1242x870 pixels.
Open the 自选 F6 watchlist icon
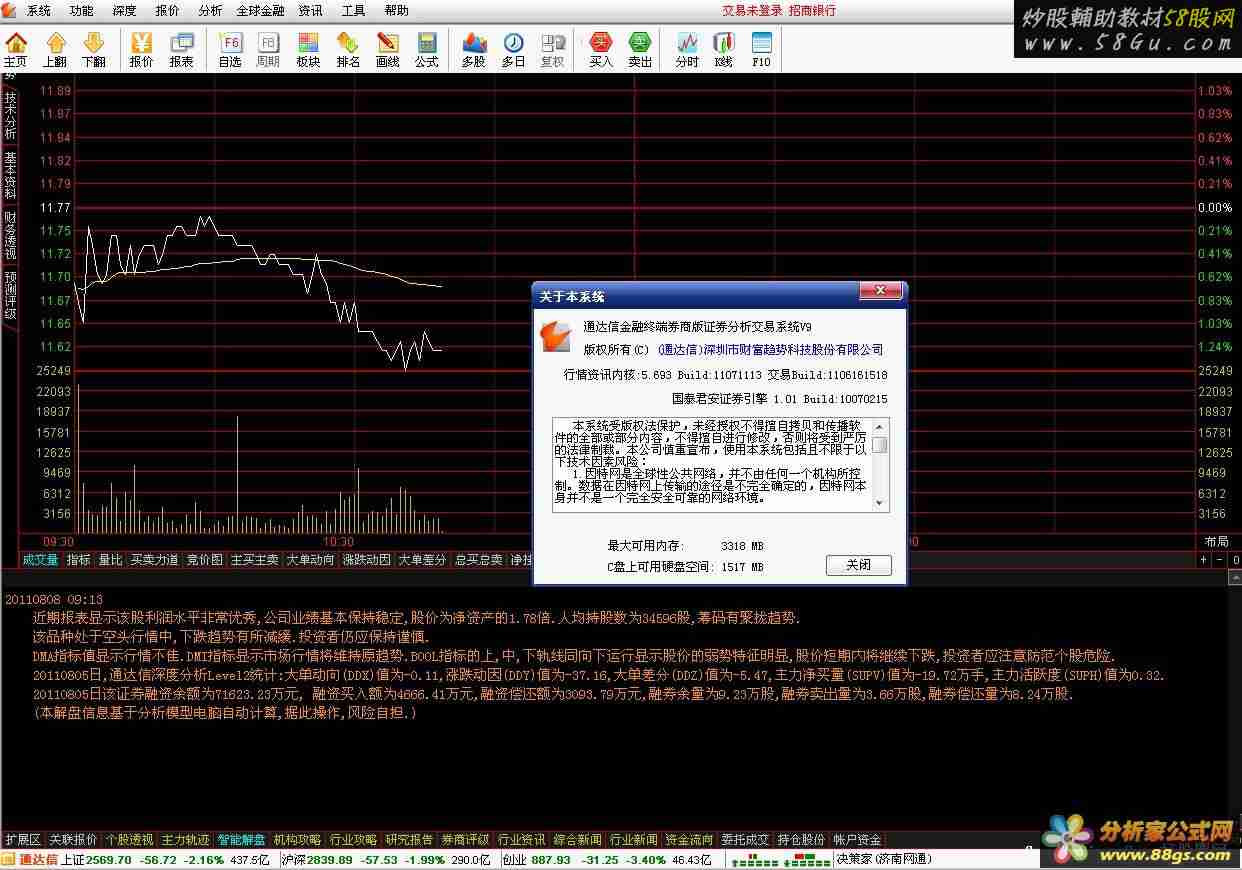pyautogui.click(x=230, y=50)
